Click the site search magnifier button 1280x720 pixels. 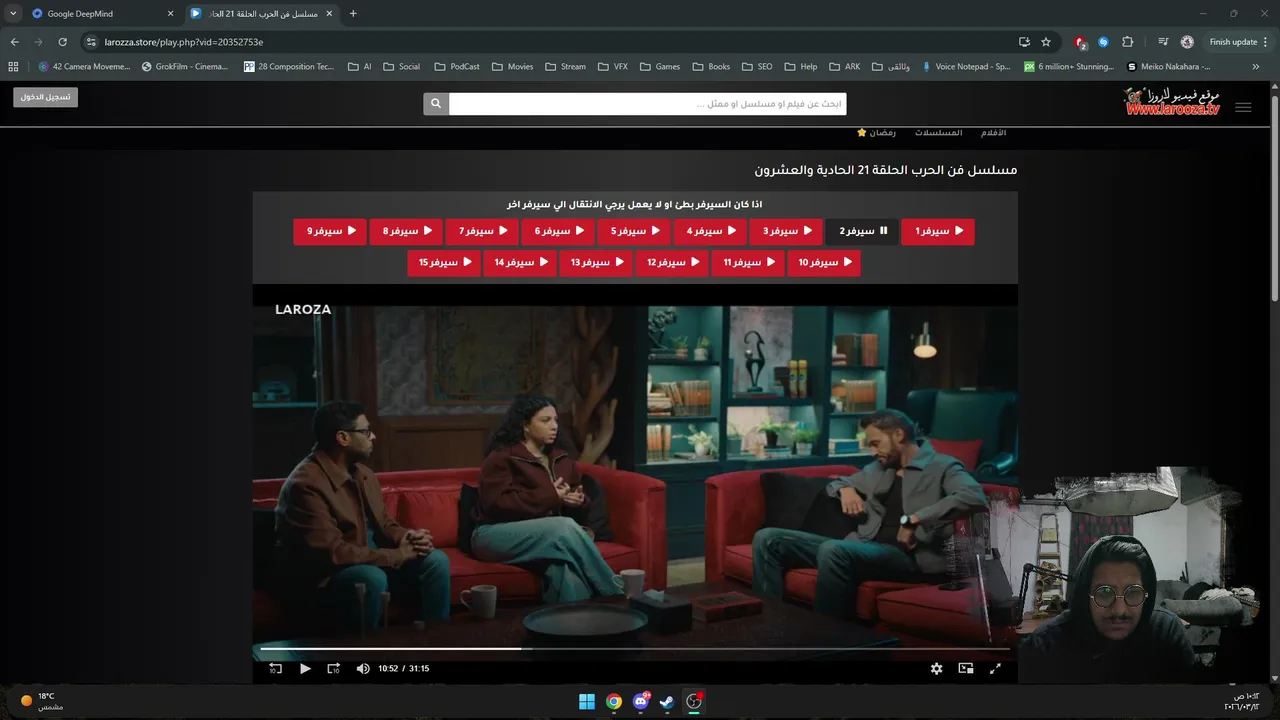pyautogui.click(x=436, y=104)
